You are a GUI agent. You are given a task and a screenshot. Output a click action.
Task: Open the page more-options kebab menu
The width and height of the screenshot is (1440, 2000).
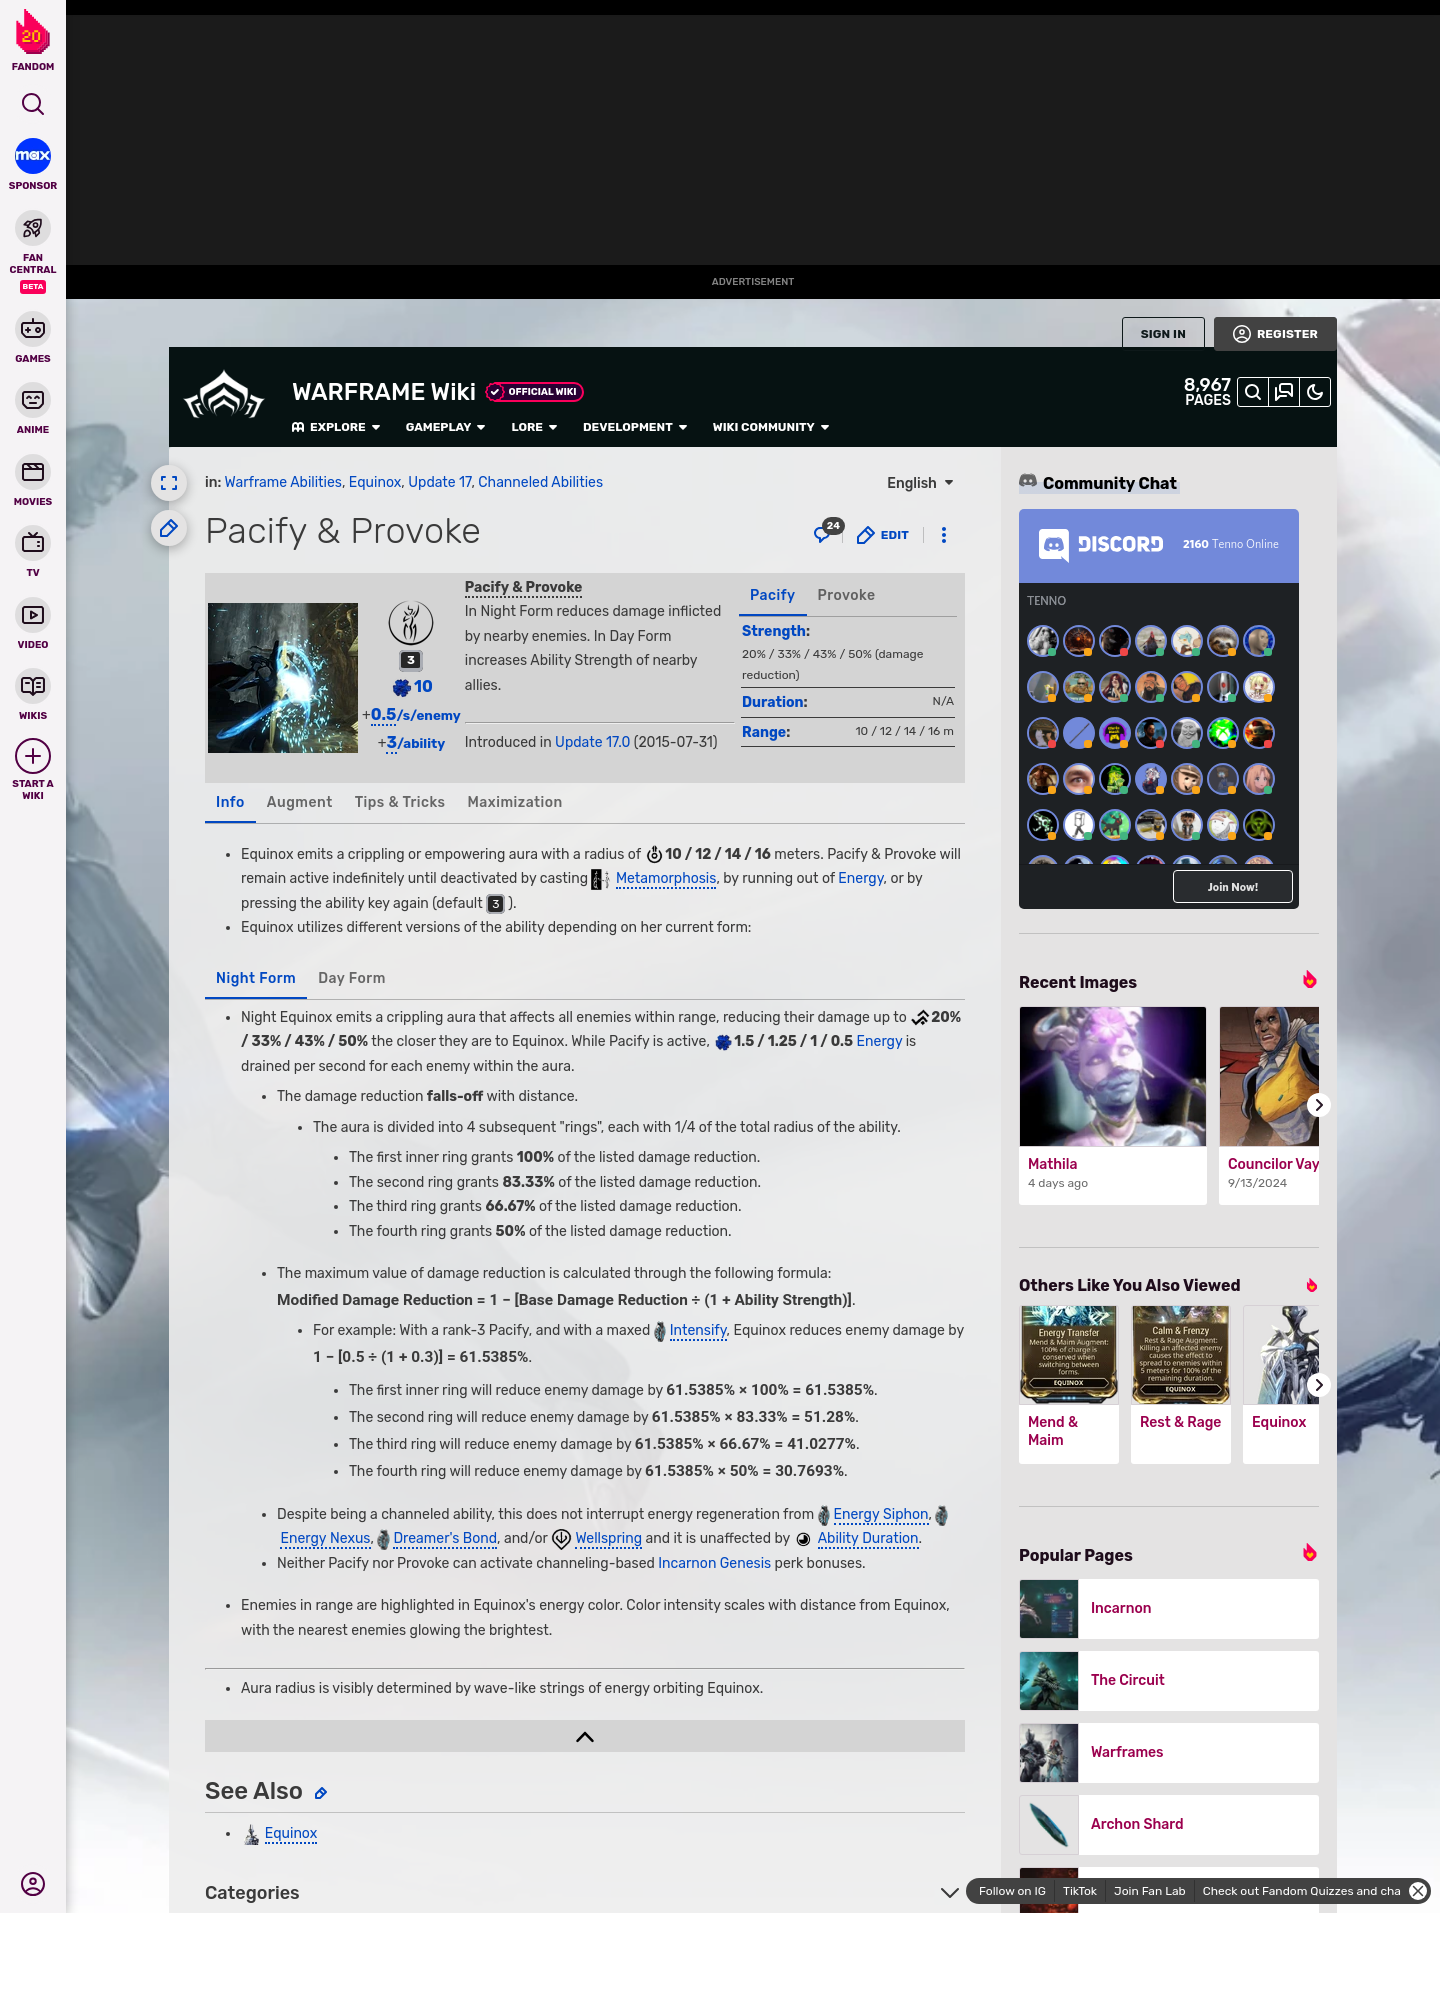(944, 535)
